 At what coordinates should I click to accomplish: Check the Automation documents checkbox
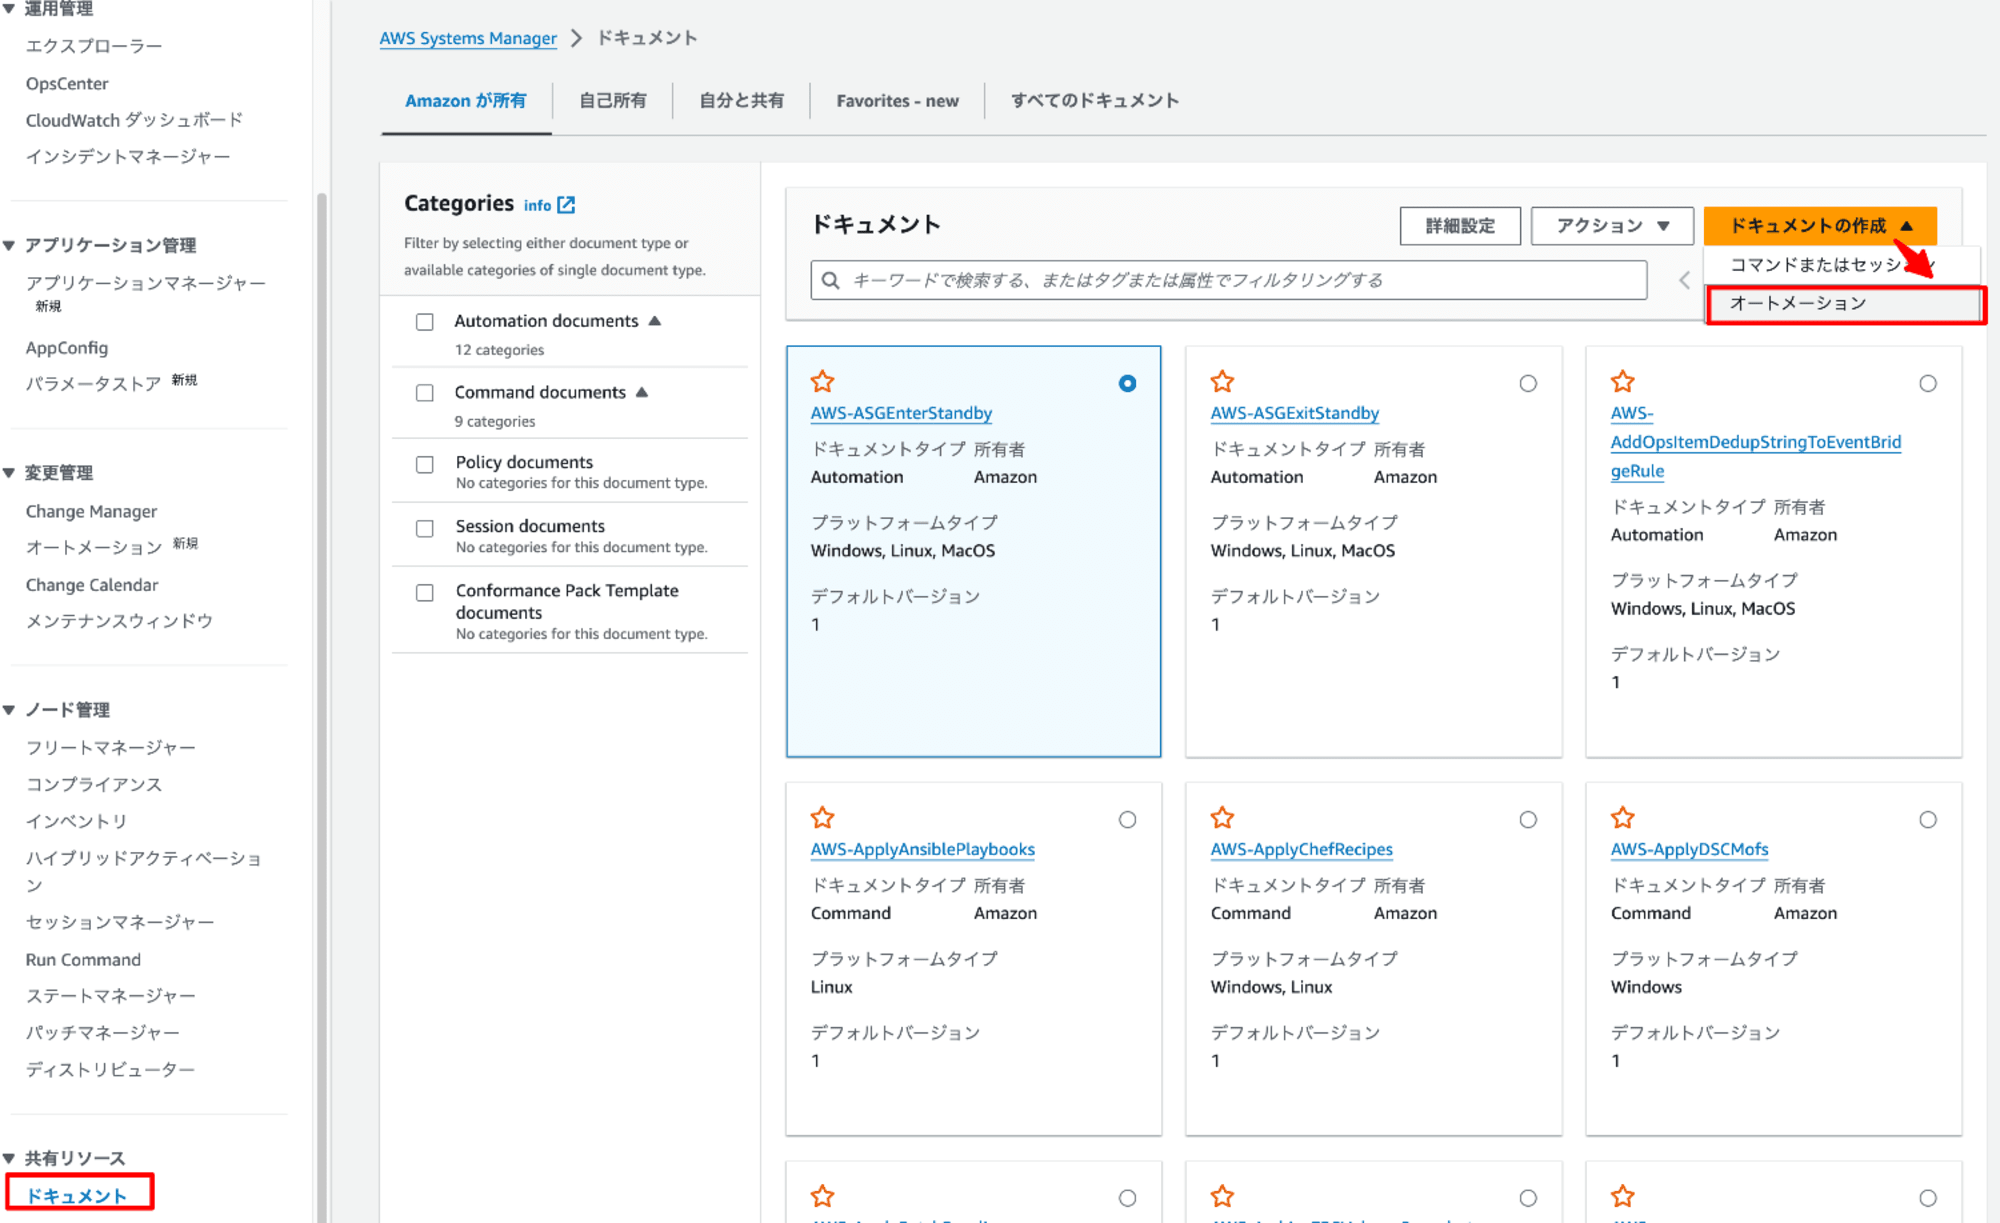[x=425, y=322]
